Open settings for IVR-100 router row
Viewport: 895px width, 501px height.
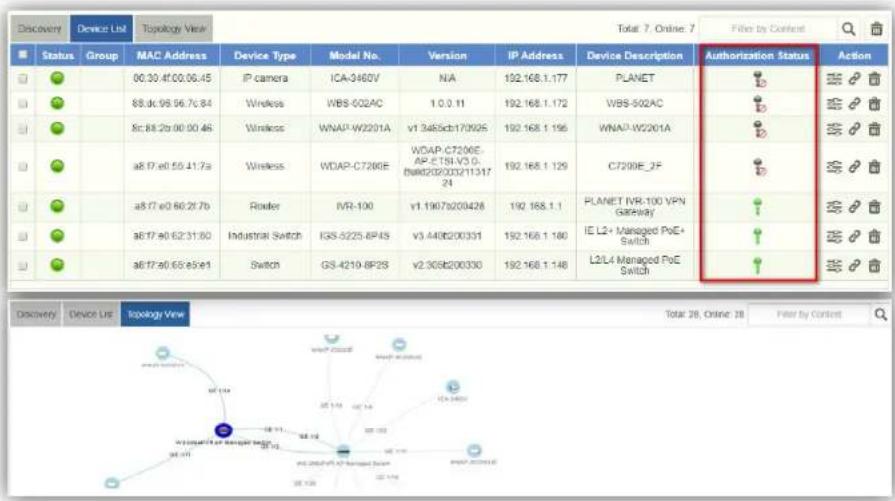pos(834,207)
